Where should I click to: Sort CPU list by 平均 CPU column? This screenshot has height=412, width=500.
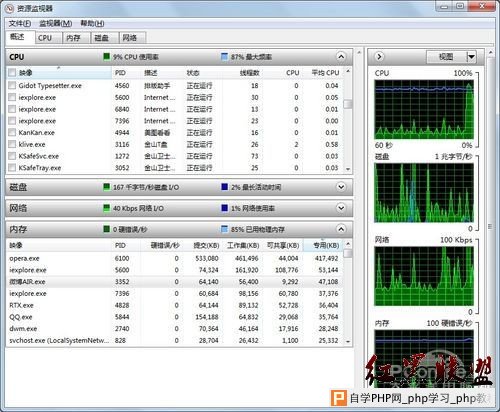pyautogui.click(x=323, y=73)
